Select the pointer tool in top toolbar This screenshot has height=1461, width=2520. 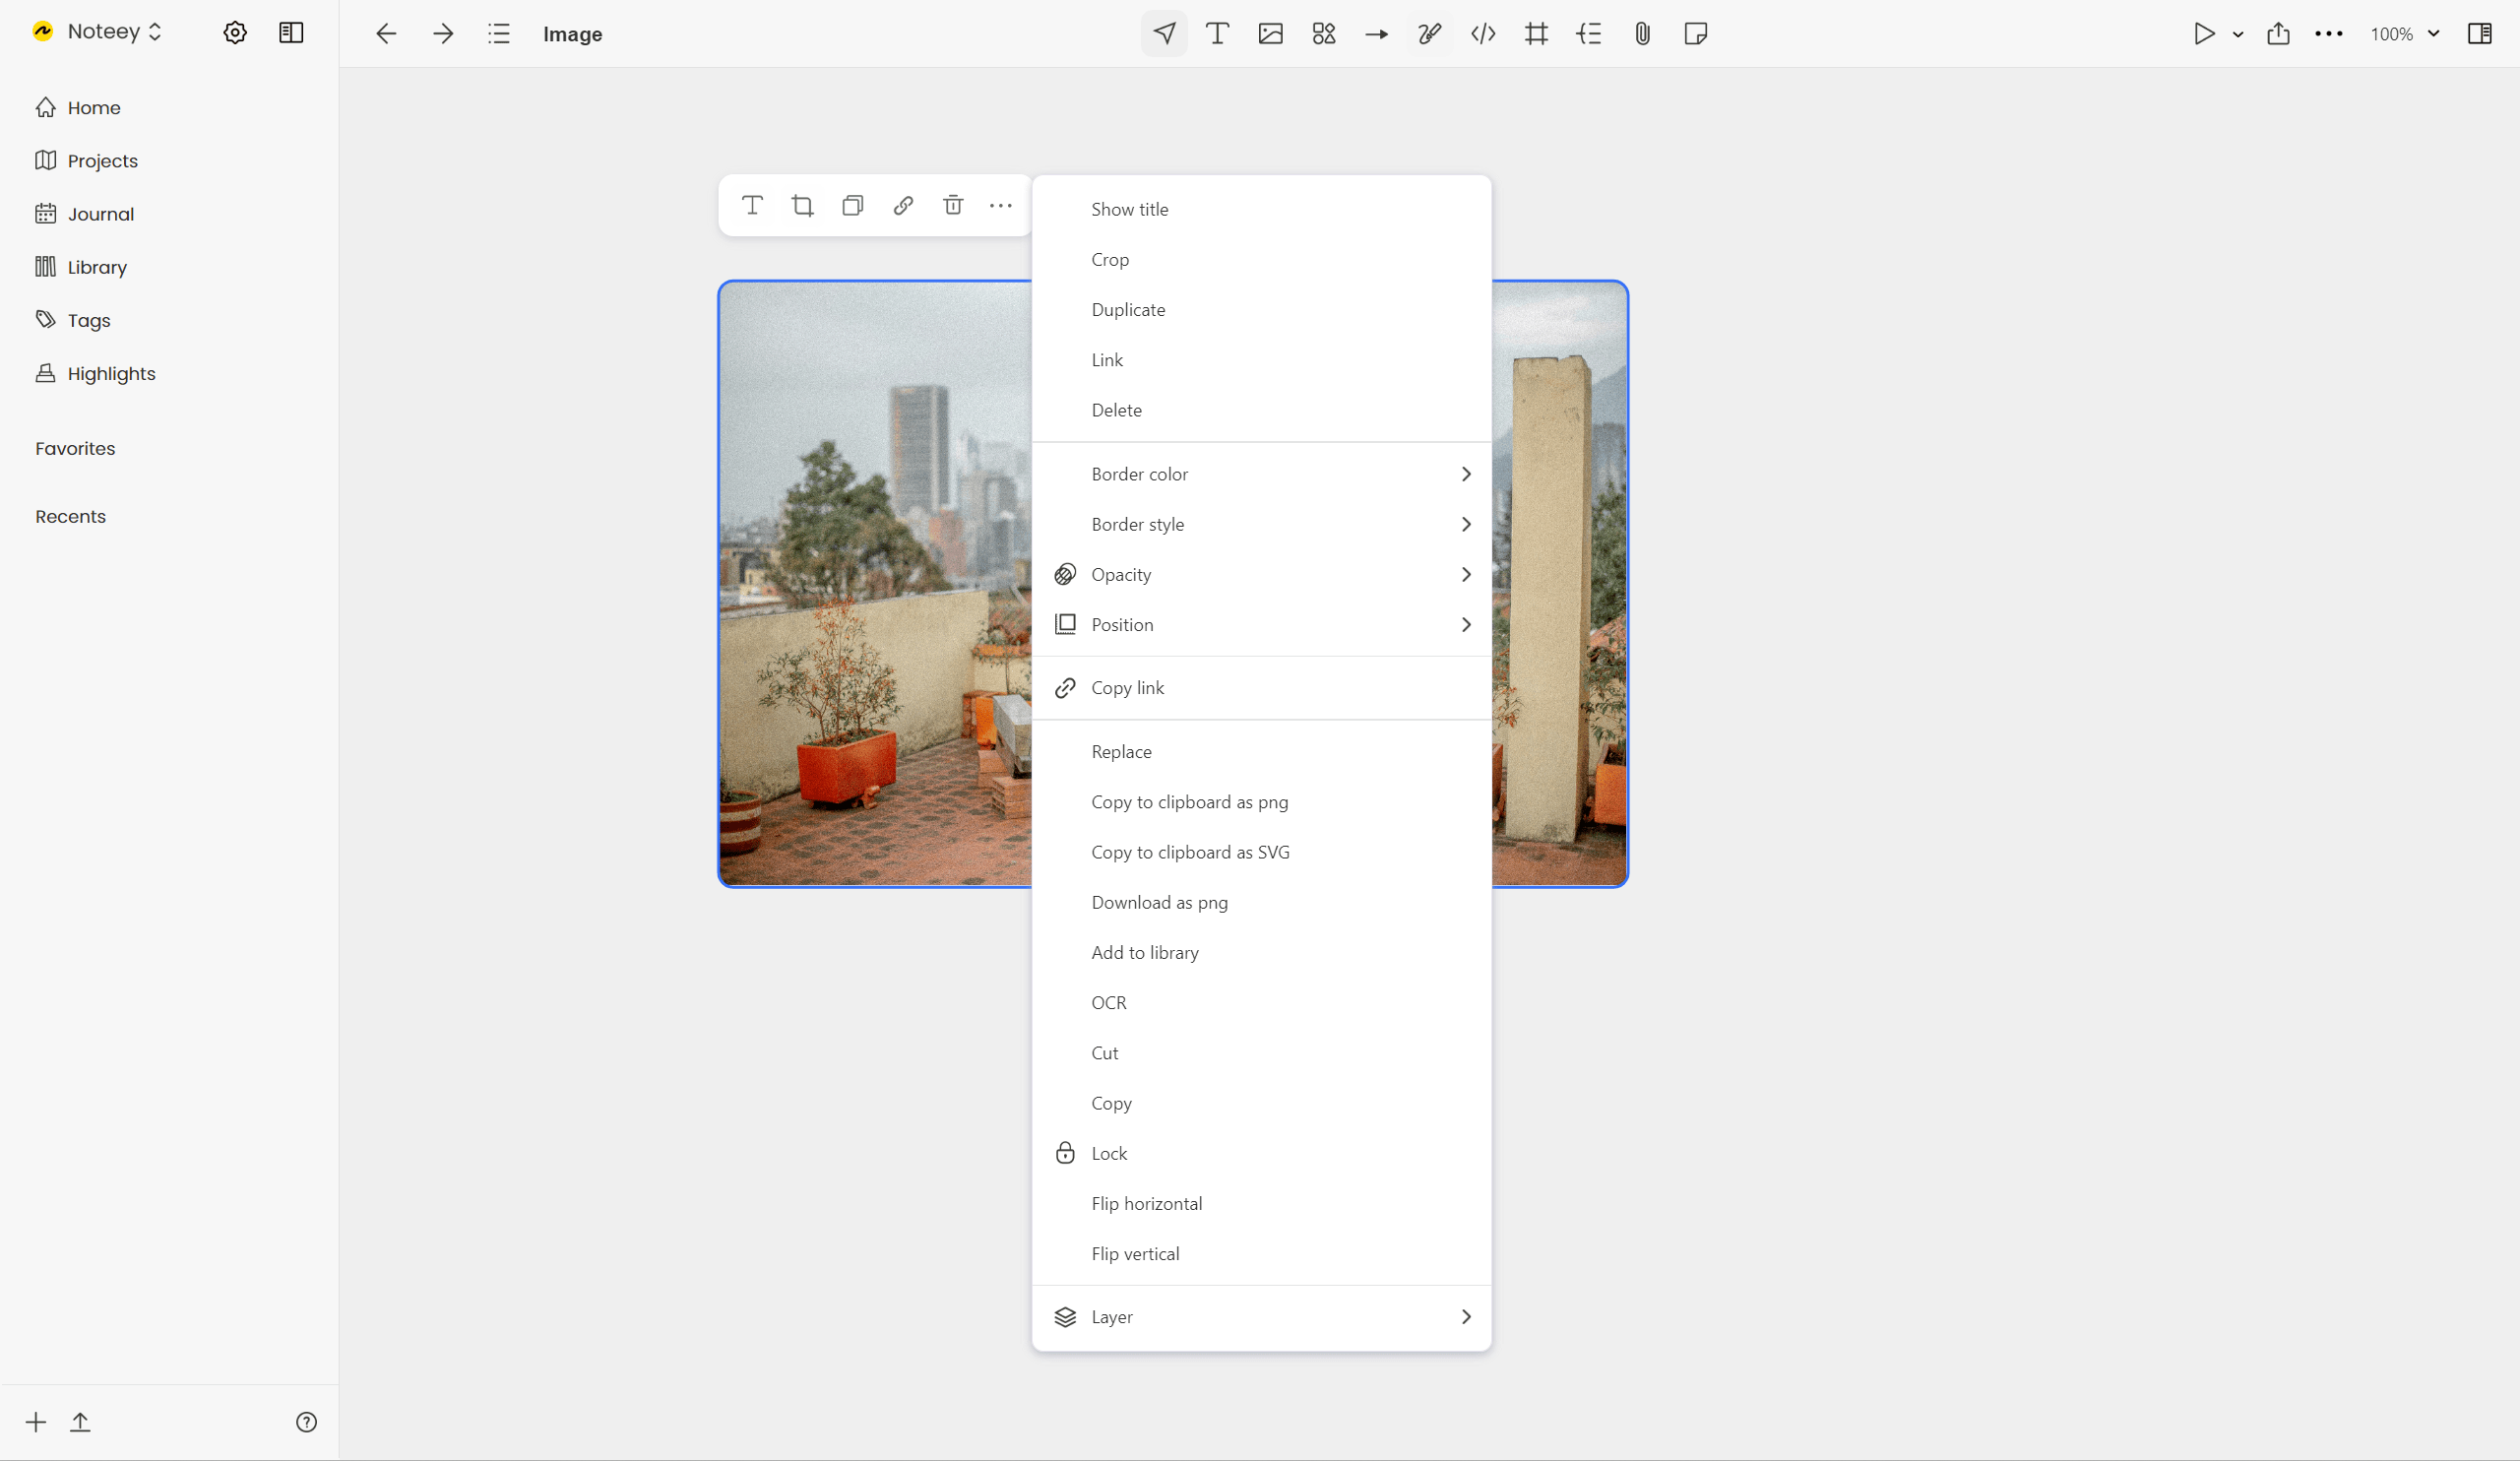[x=1164, y=34]
